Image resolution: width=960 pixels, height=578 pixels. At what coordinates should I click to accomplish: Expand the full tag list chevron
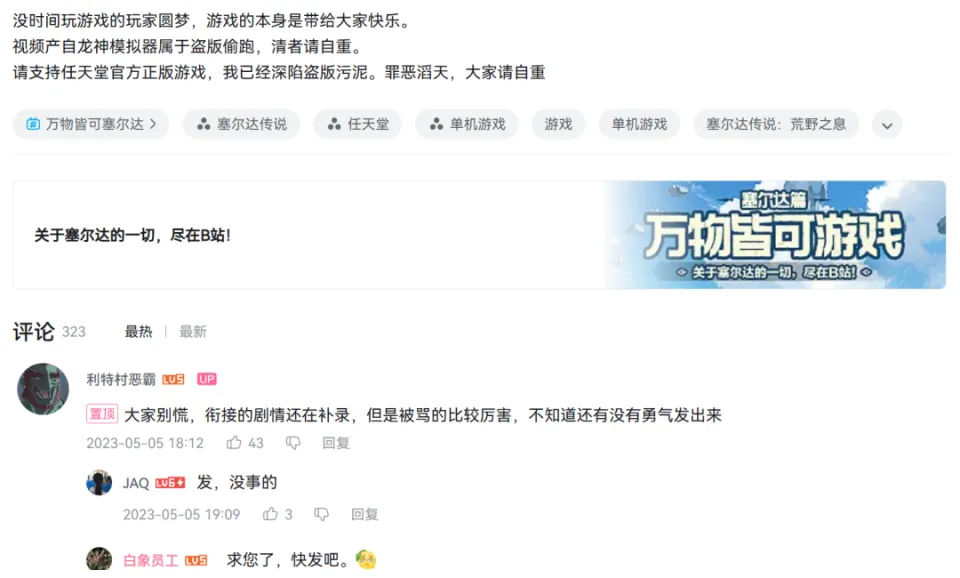tap(887, 125)
